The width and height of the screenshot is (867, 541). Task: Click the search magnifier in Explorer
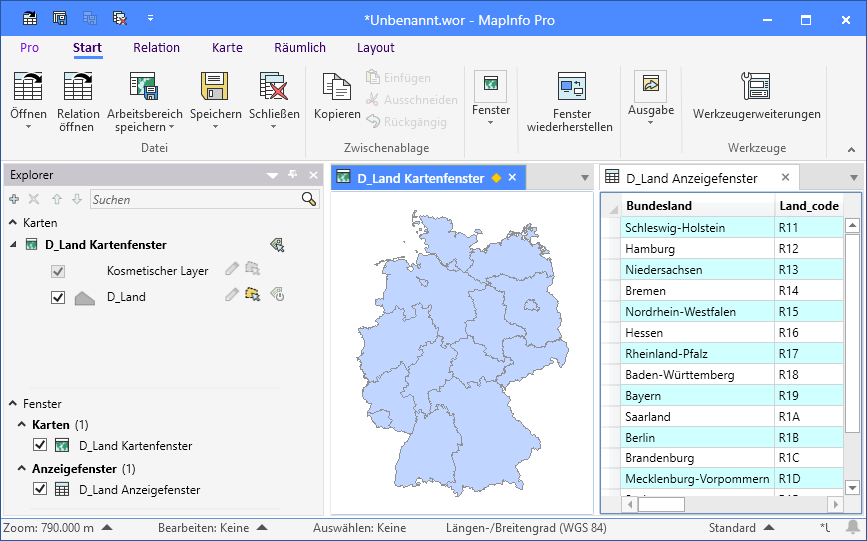pos(309,199)
